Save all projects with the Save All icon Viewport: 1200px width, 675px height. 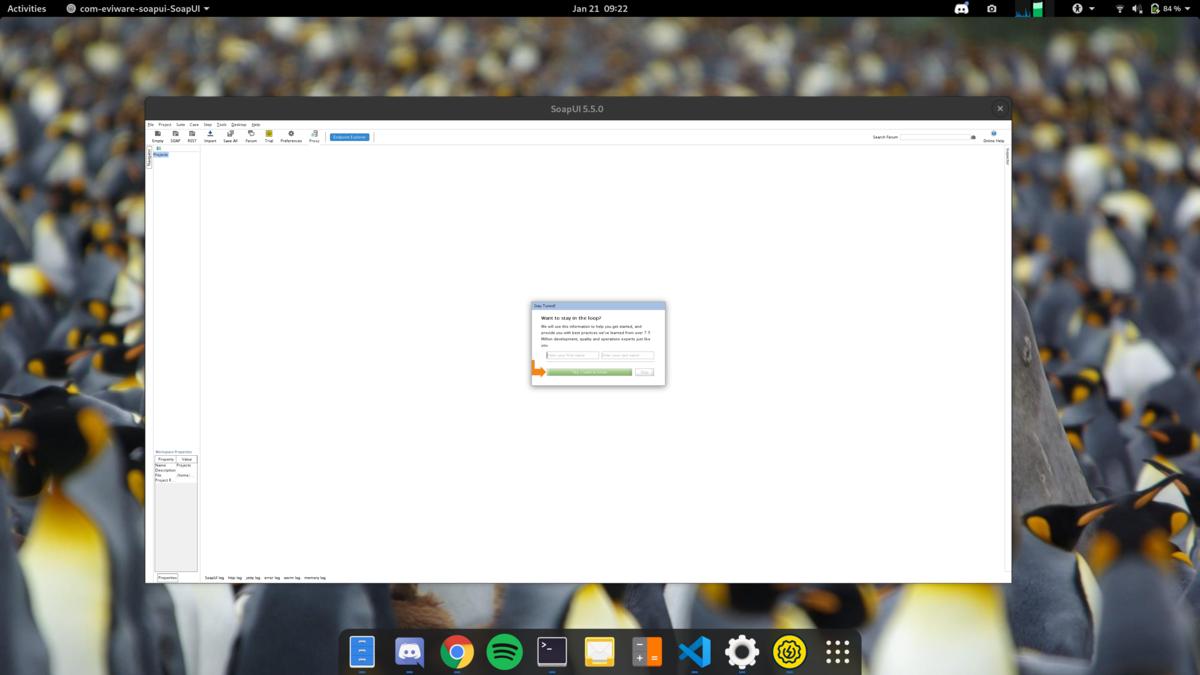(231, 136)
